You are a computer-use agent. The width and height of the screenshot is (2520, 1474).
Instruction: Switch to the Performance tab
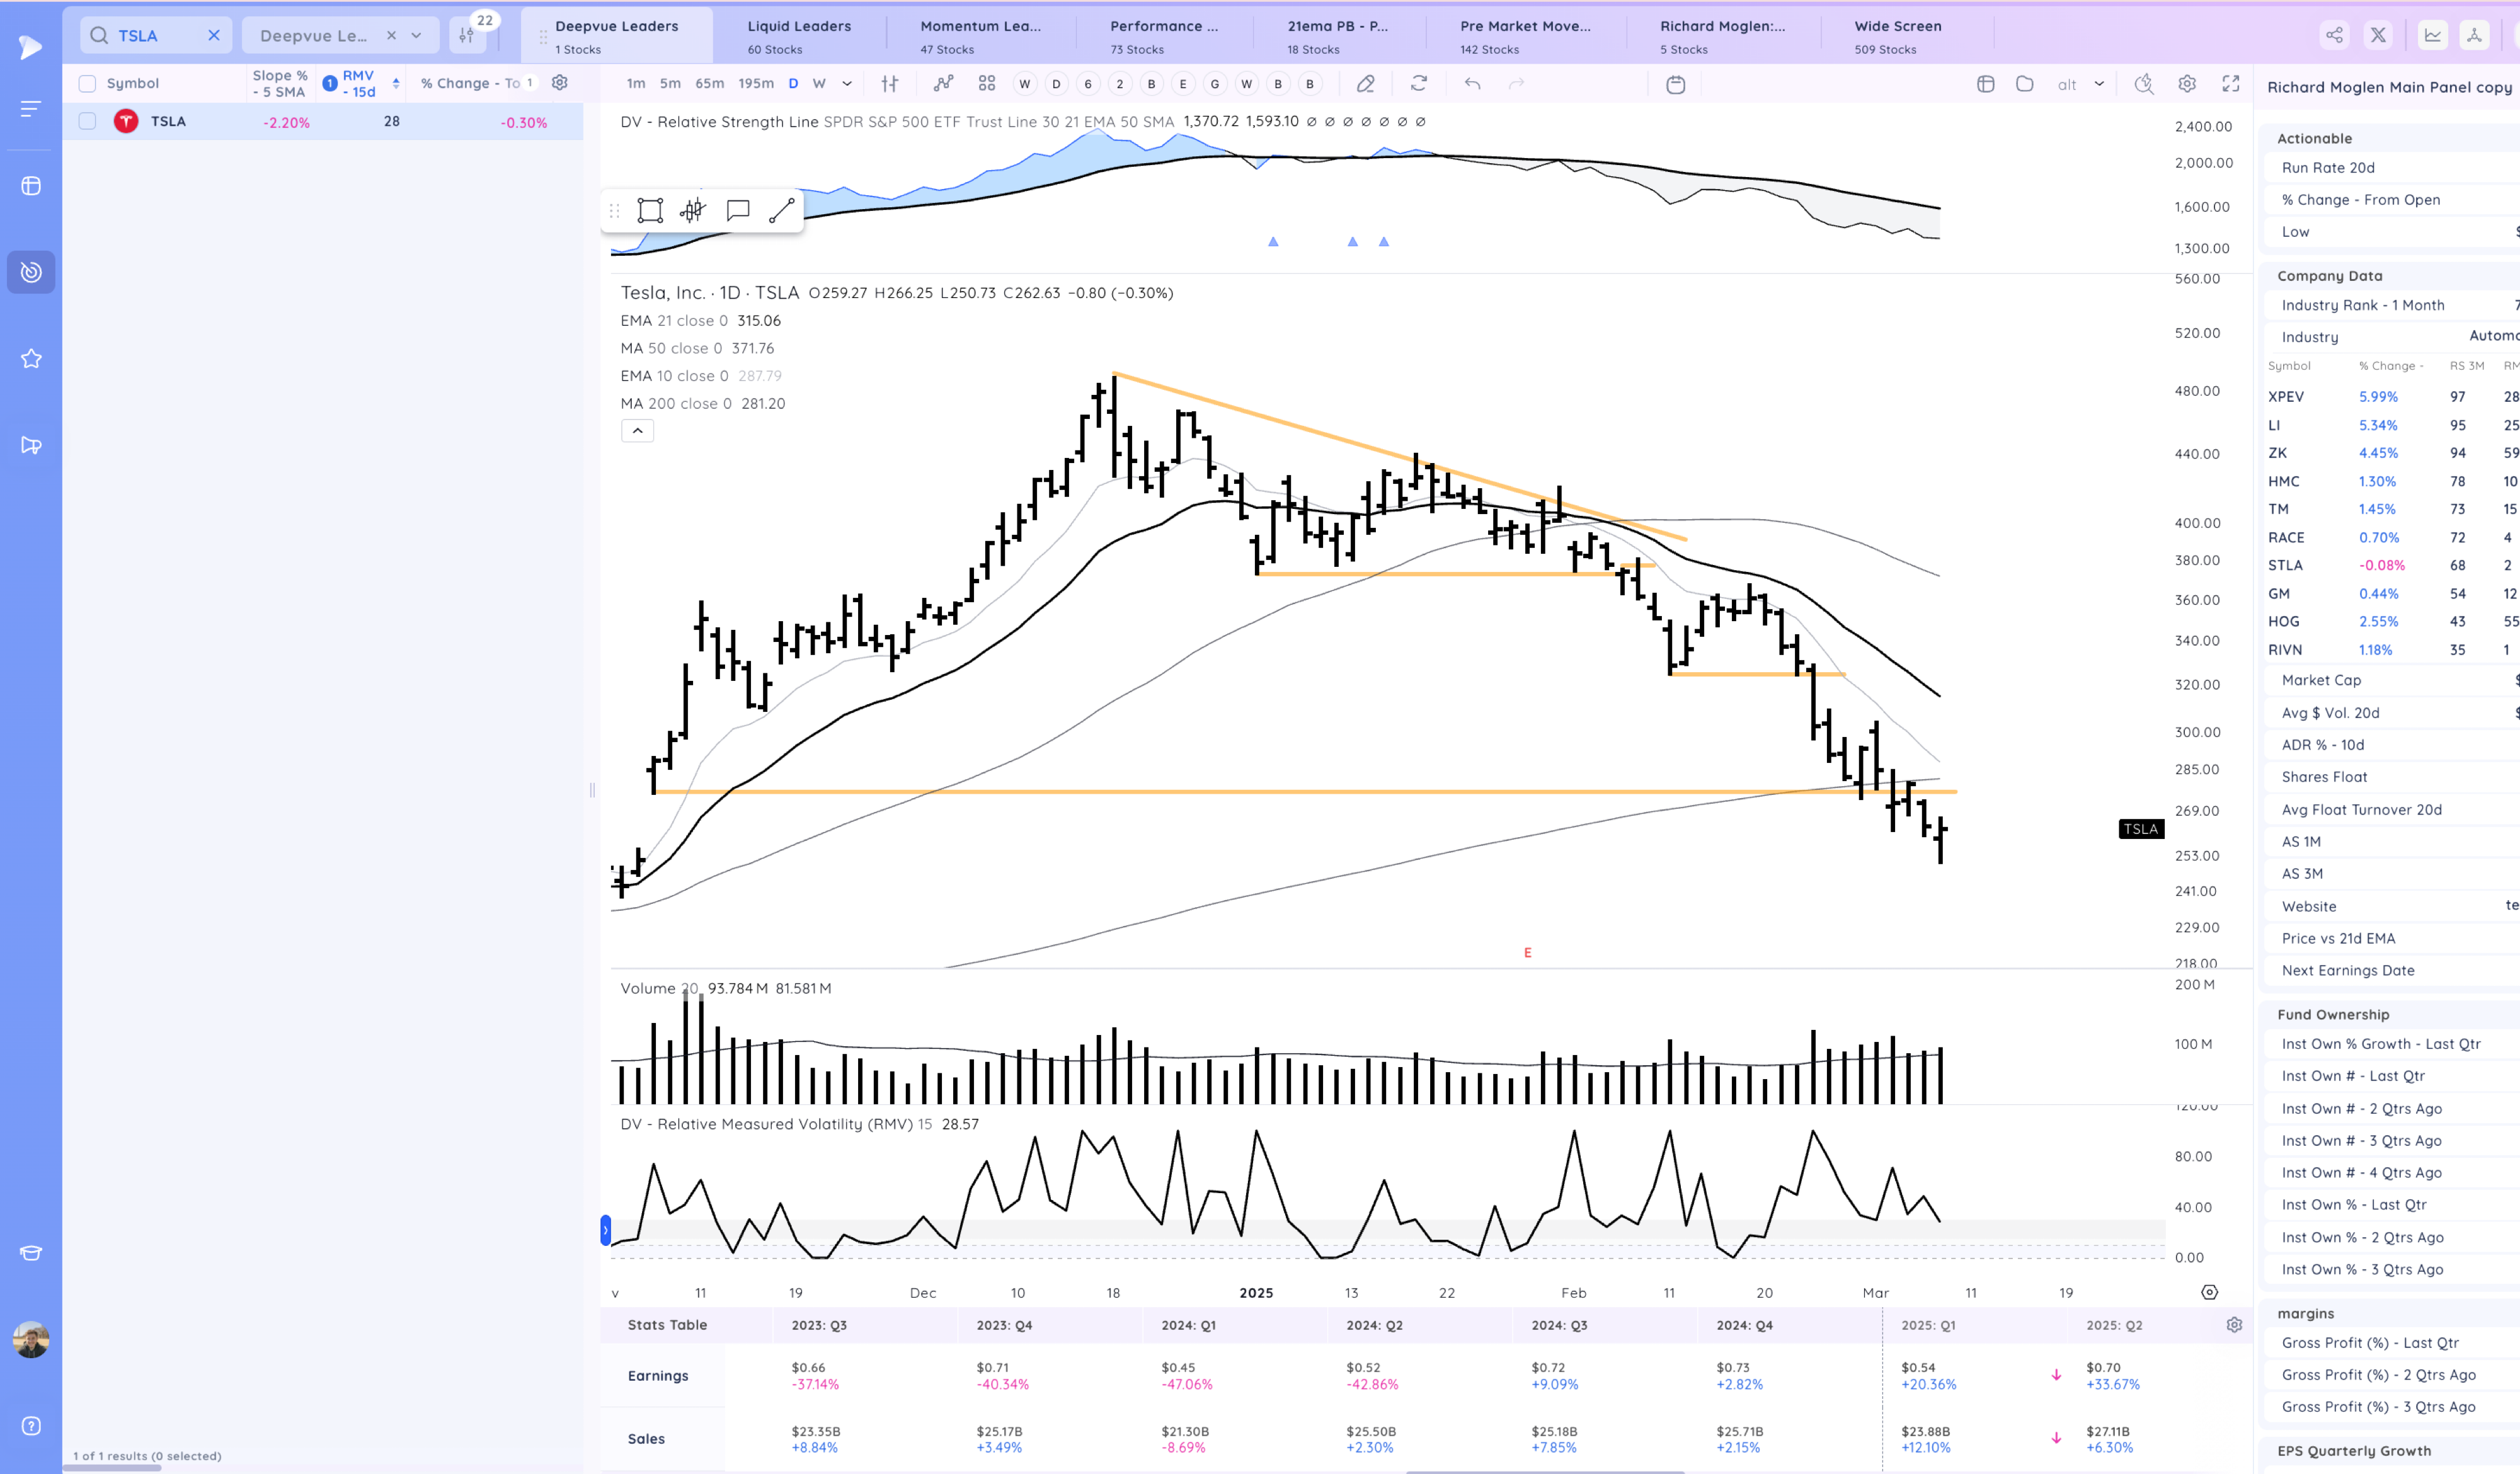click(x=1164, y=36)
